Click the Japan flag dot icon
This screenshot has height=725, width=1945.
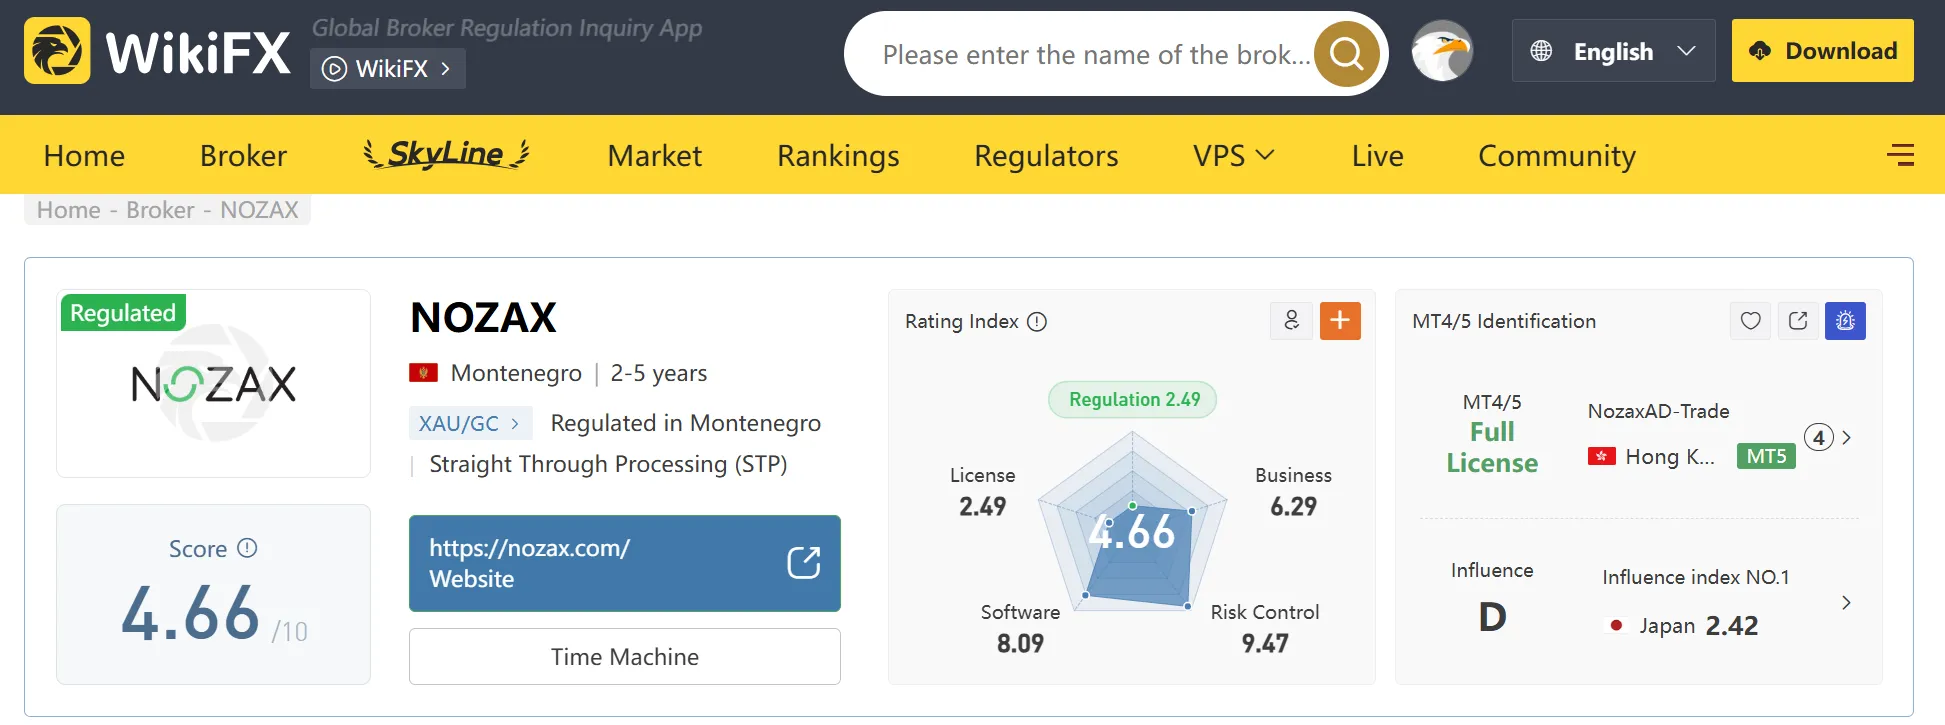coord(1616,625)
